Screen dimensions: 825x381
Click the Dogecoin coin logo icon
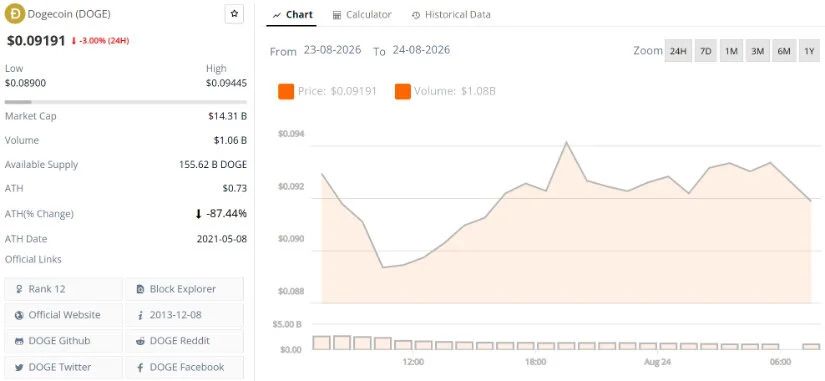[x=14, y=14]
